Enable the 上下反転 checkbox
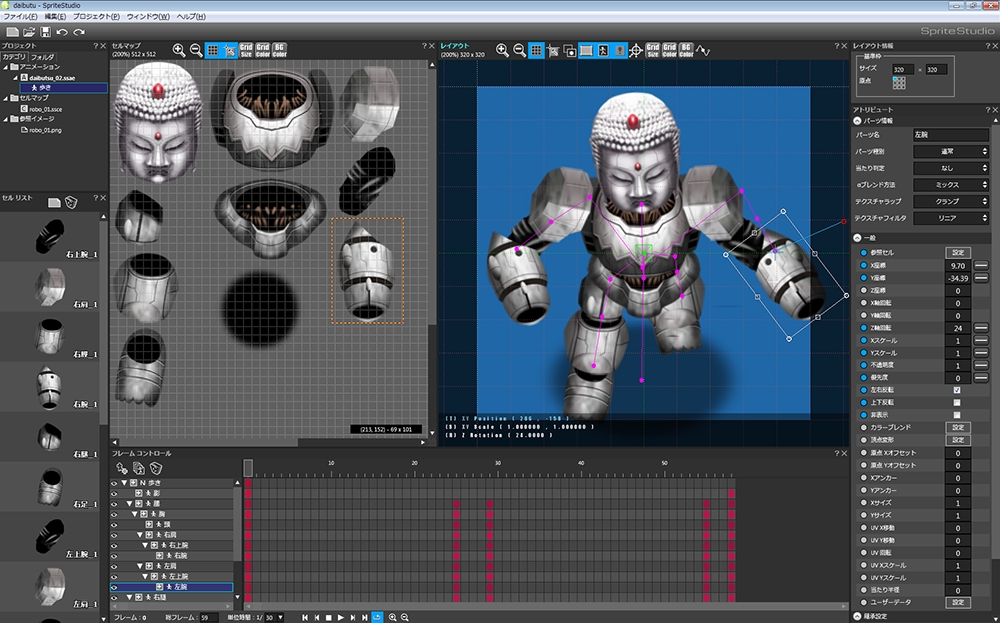 pos(956,402)
